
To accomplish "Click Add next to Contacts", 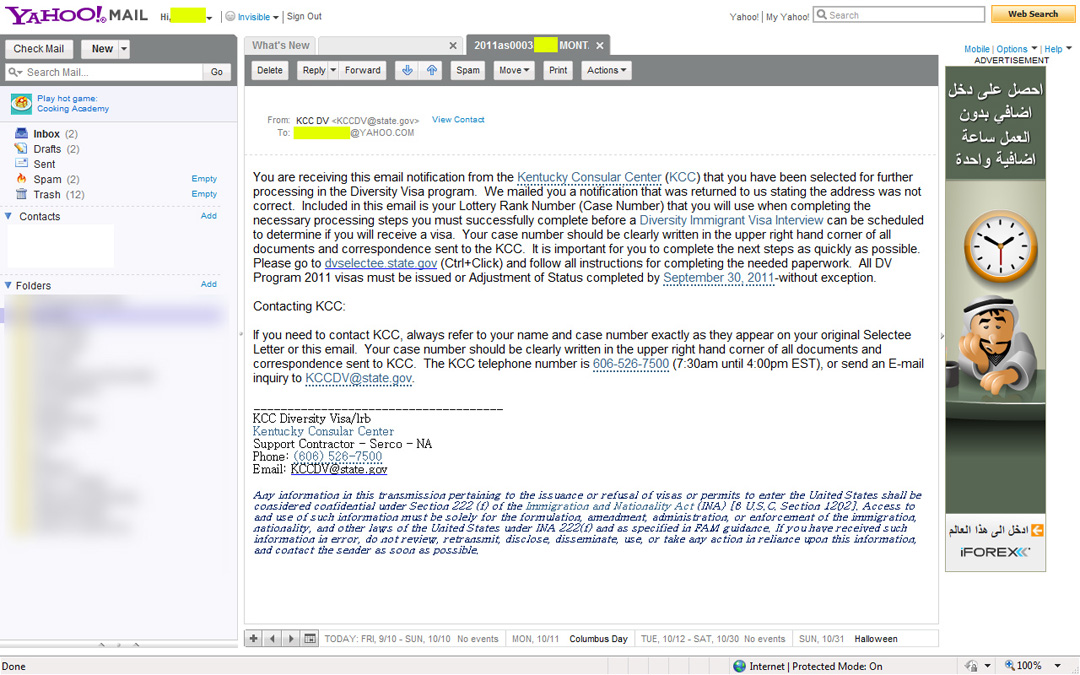I will 209,216.
